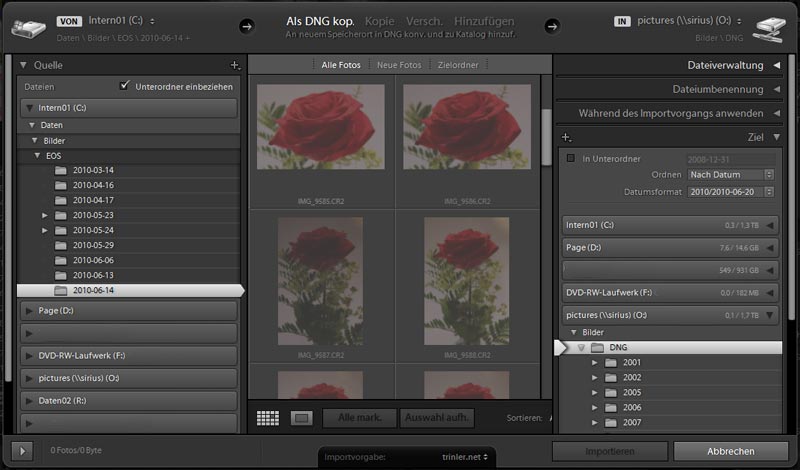Collapse the Intern01 (C:) source volume
The height and width of the screenshot is (470, 800).
click(x=29, y=108)
